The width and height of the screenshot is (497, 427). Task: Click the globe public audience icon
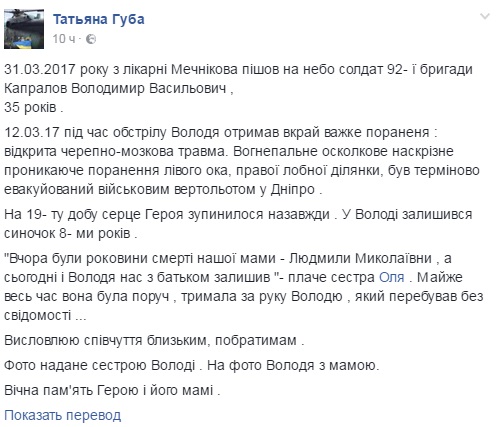pyautogui.click(x=91, y=39)
